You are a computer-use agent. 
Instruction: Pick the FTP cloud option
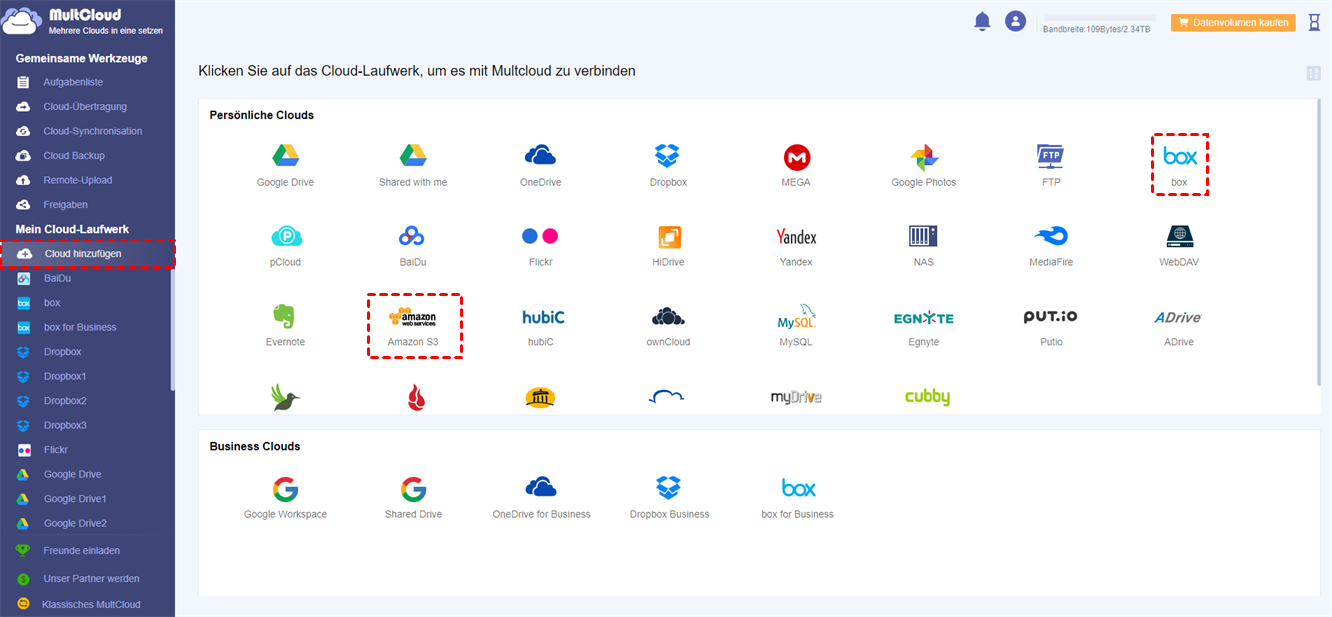(x=1050, y=165)
